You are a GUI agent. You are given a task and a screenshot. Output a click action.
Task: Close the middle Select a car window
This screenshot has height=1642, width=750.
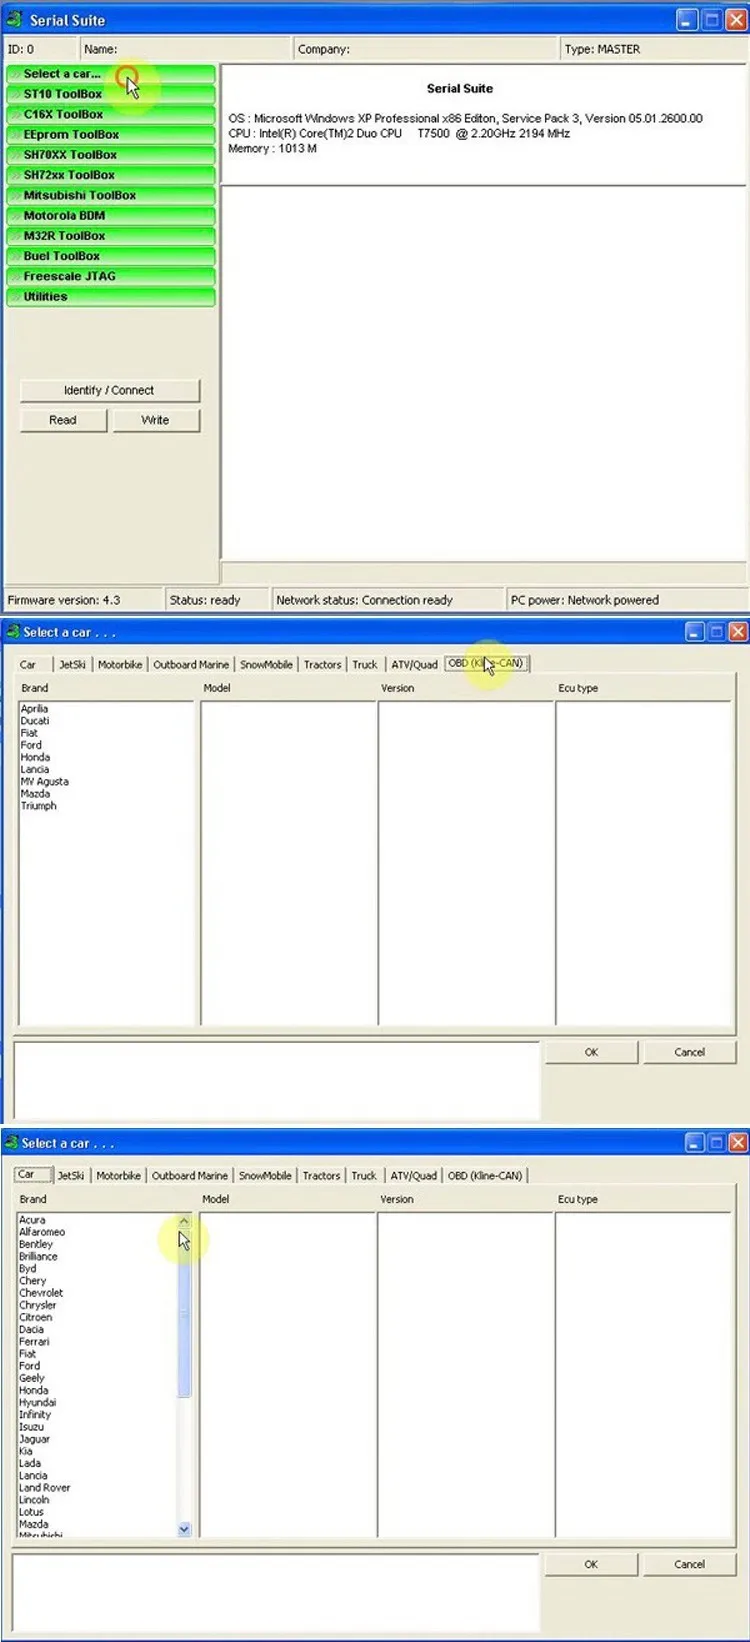pos(738,632)
